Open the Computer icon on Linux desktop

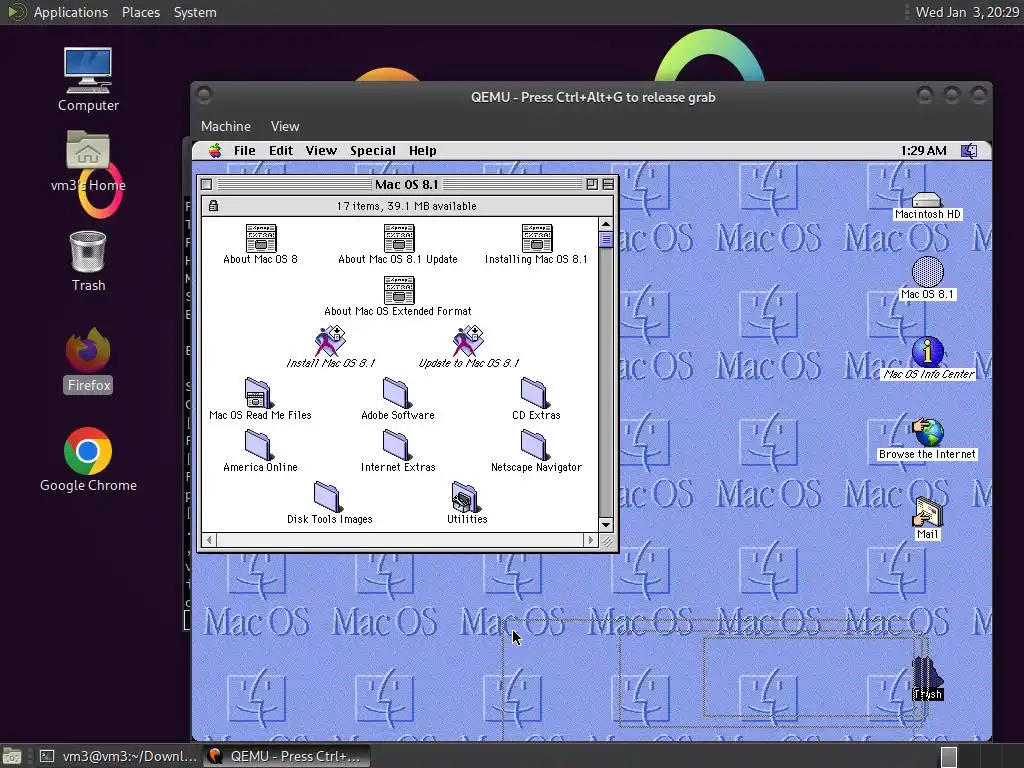pyautogui.click(x=88, y=80)
